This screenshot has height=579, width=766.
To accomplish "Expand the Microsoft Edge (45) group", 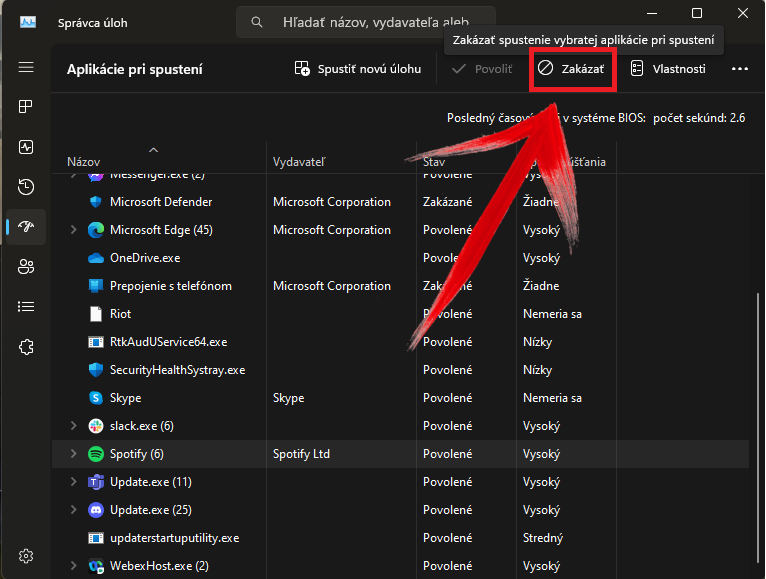I will click(x=73, y=230).
